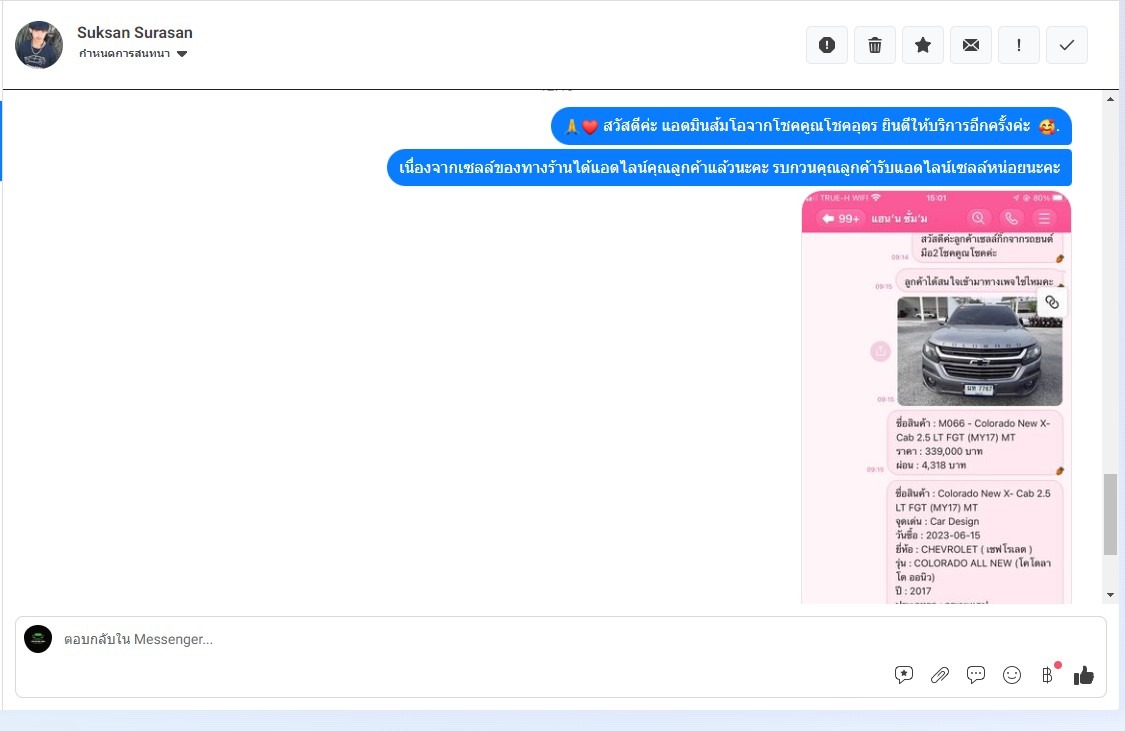1125x731 pixels.
Task: Mark conversation done with checkmark icon
Action: [x=1067, y=45]
